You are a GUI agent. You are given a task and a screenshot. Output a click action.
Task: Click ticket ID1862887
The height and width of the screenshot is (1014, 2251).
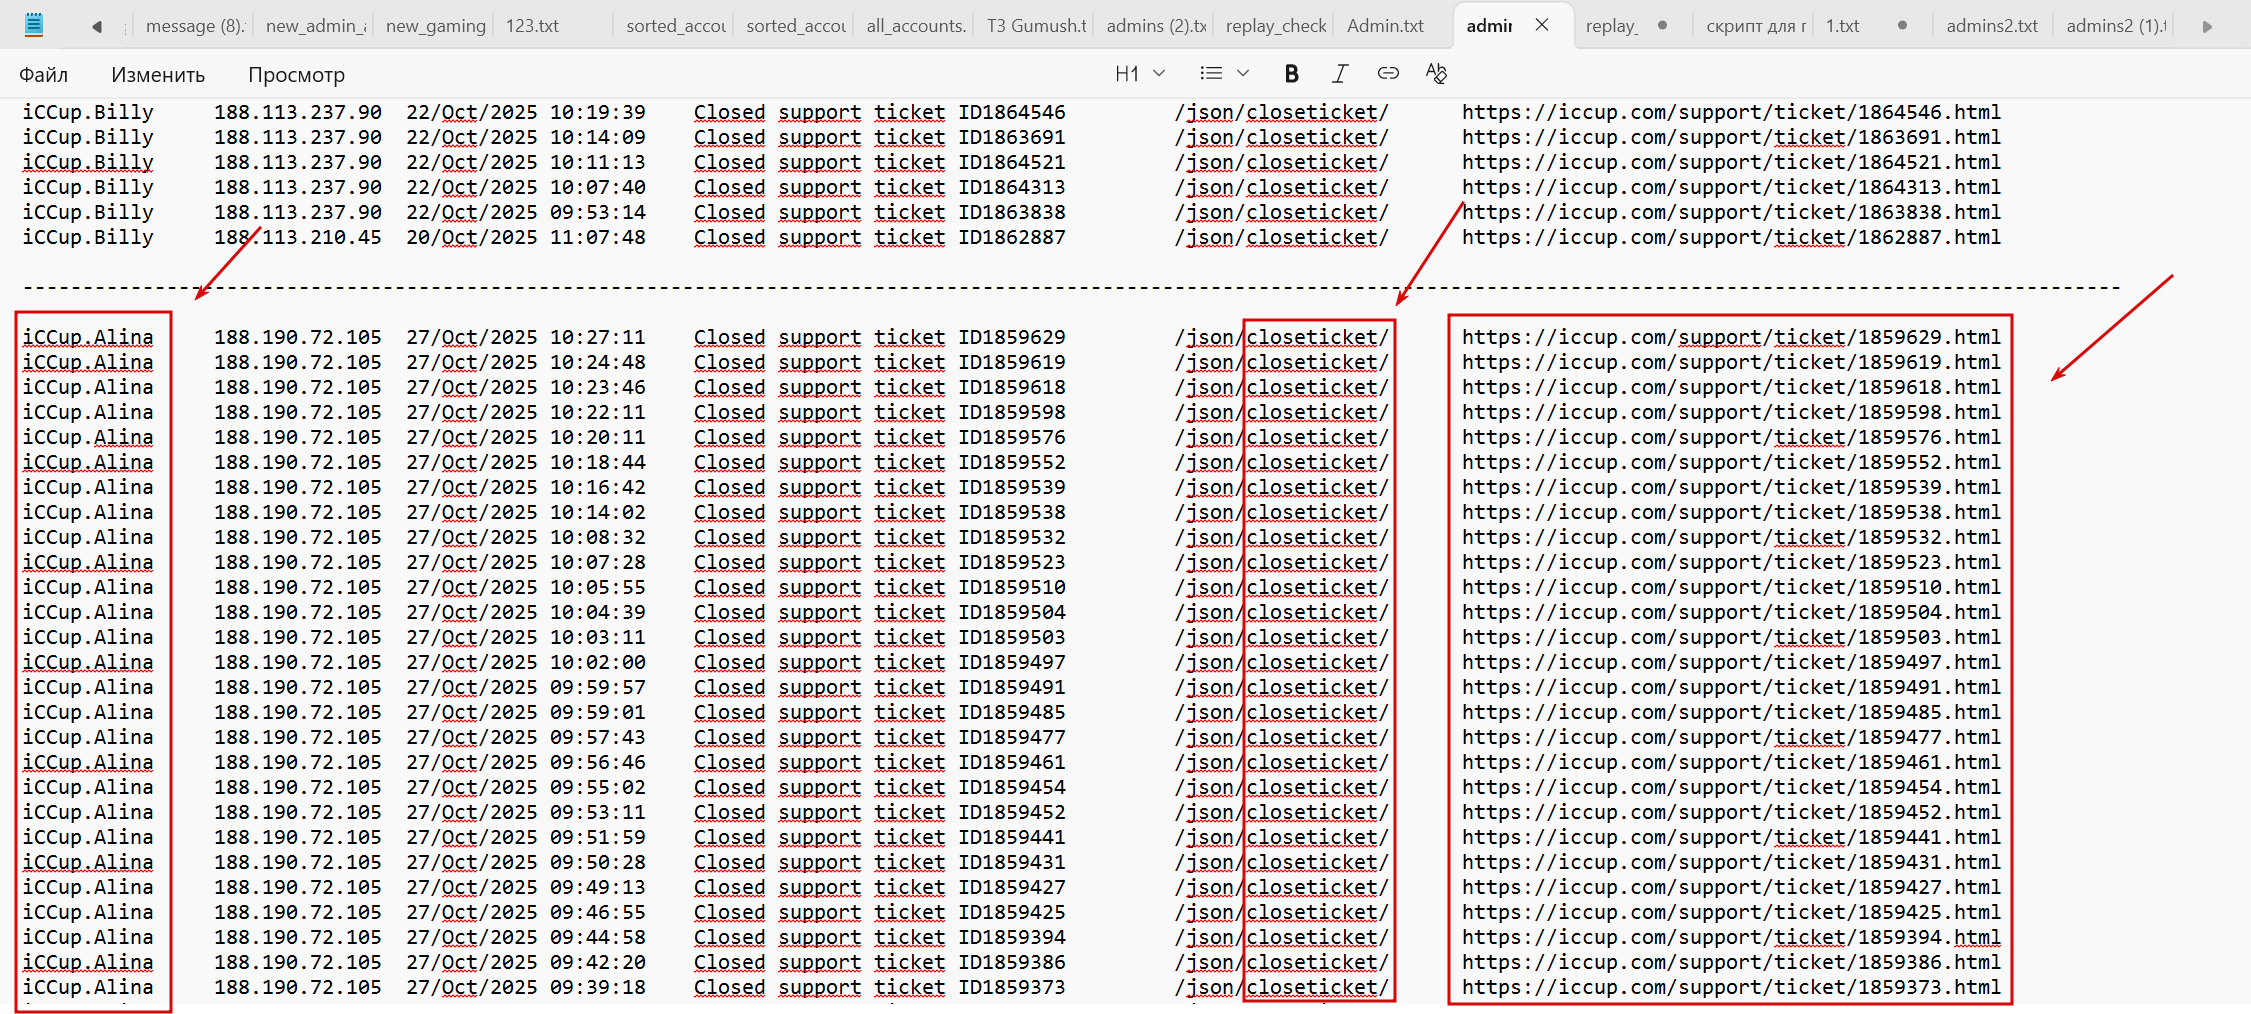[1012, 237]
